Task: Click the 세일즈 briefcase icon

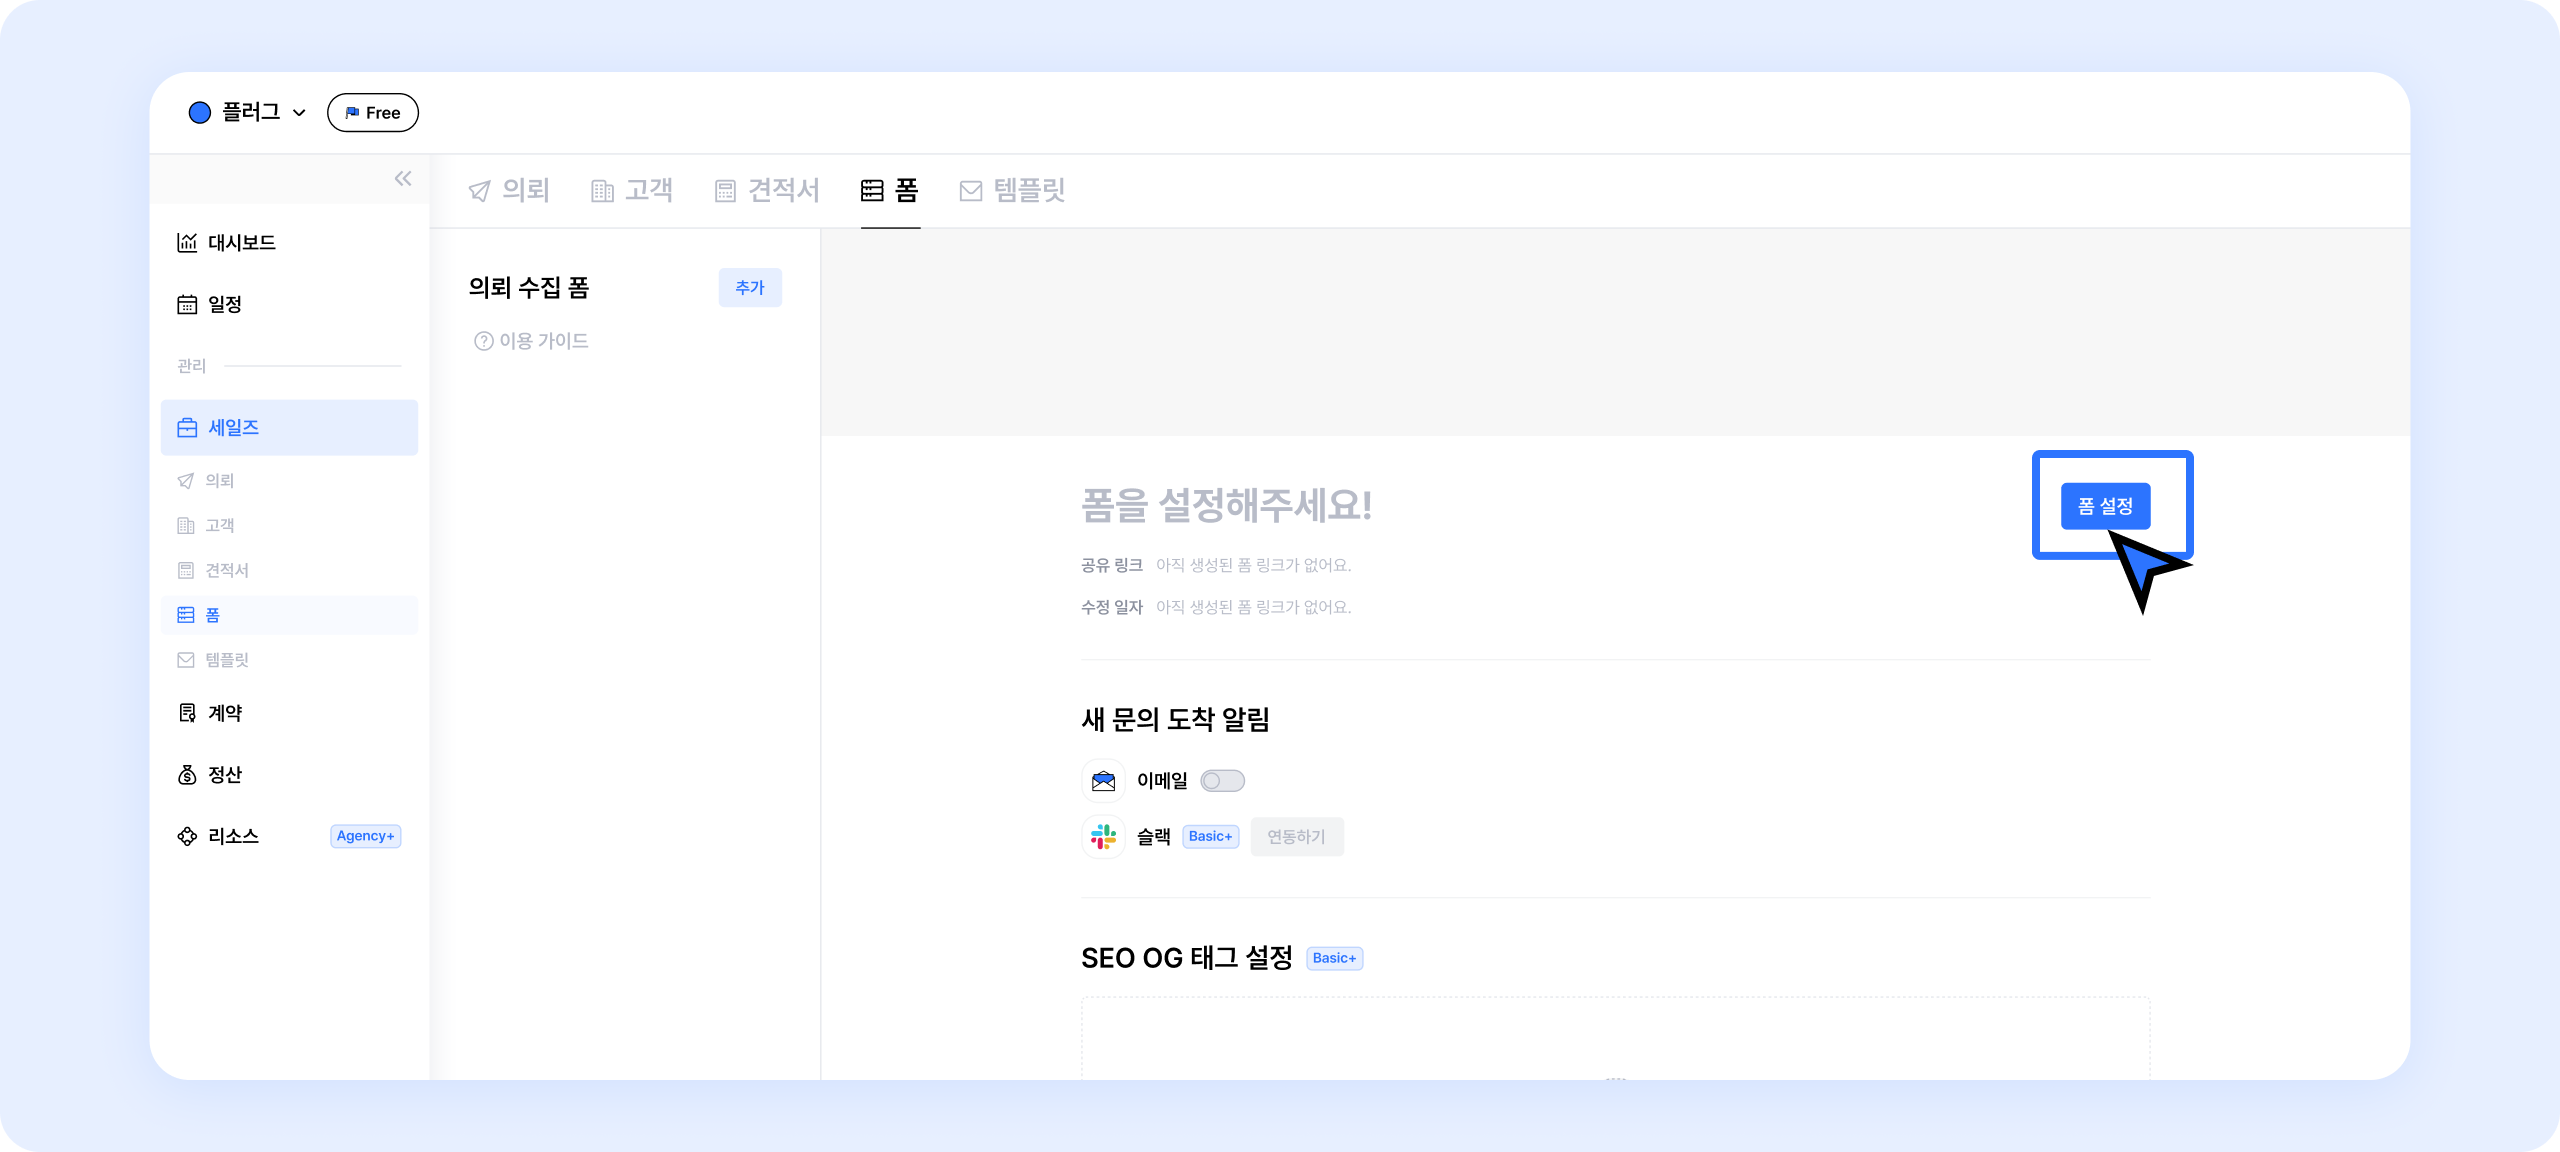Action: point(187,428)
